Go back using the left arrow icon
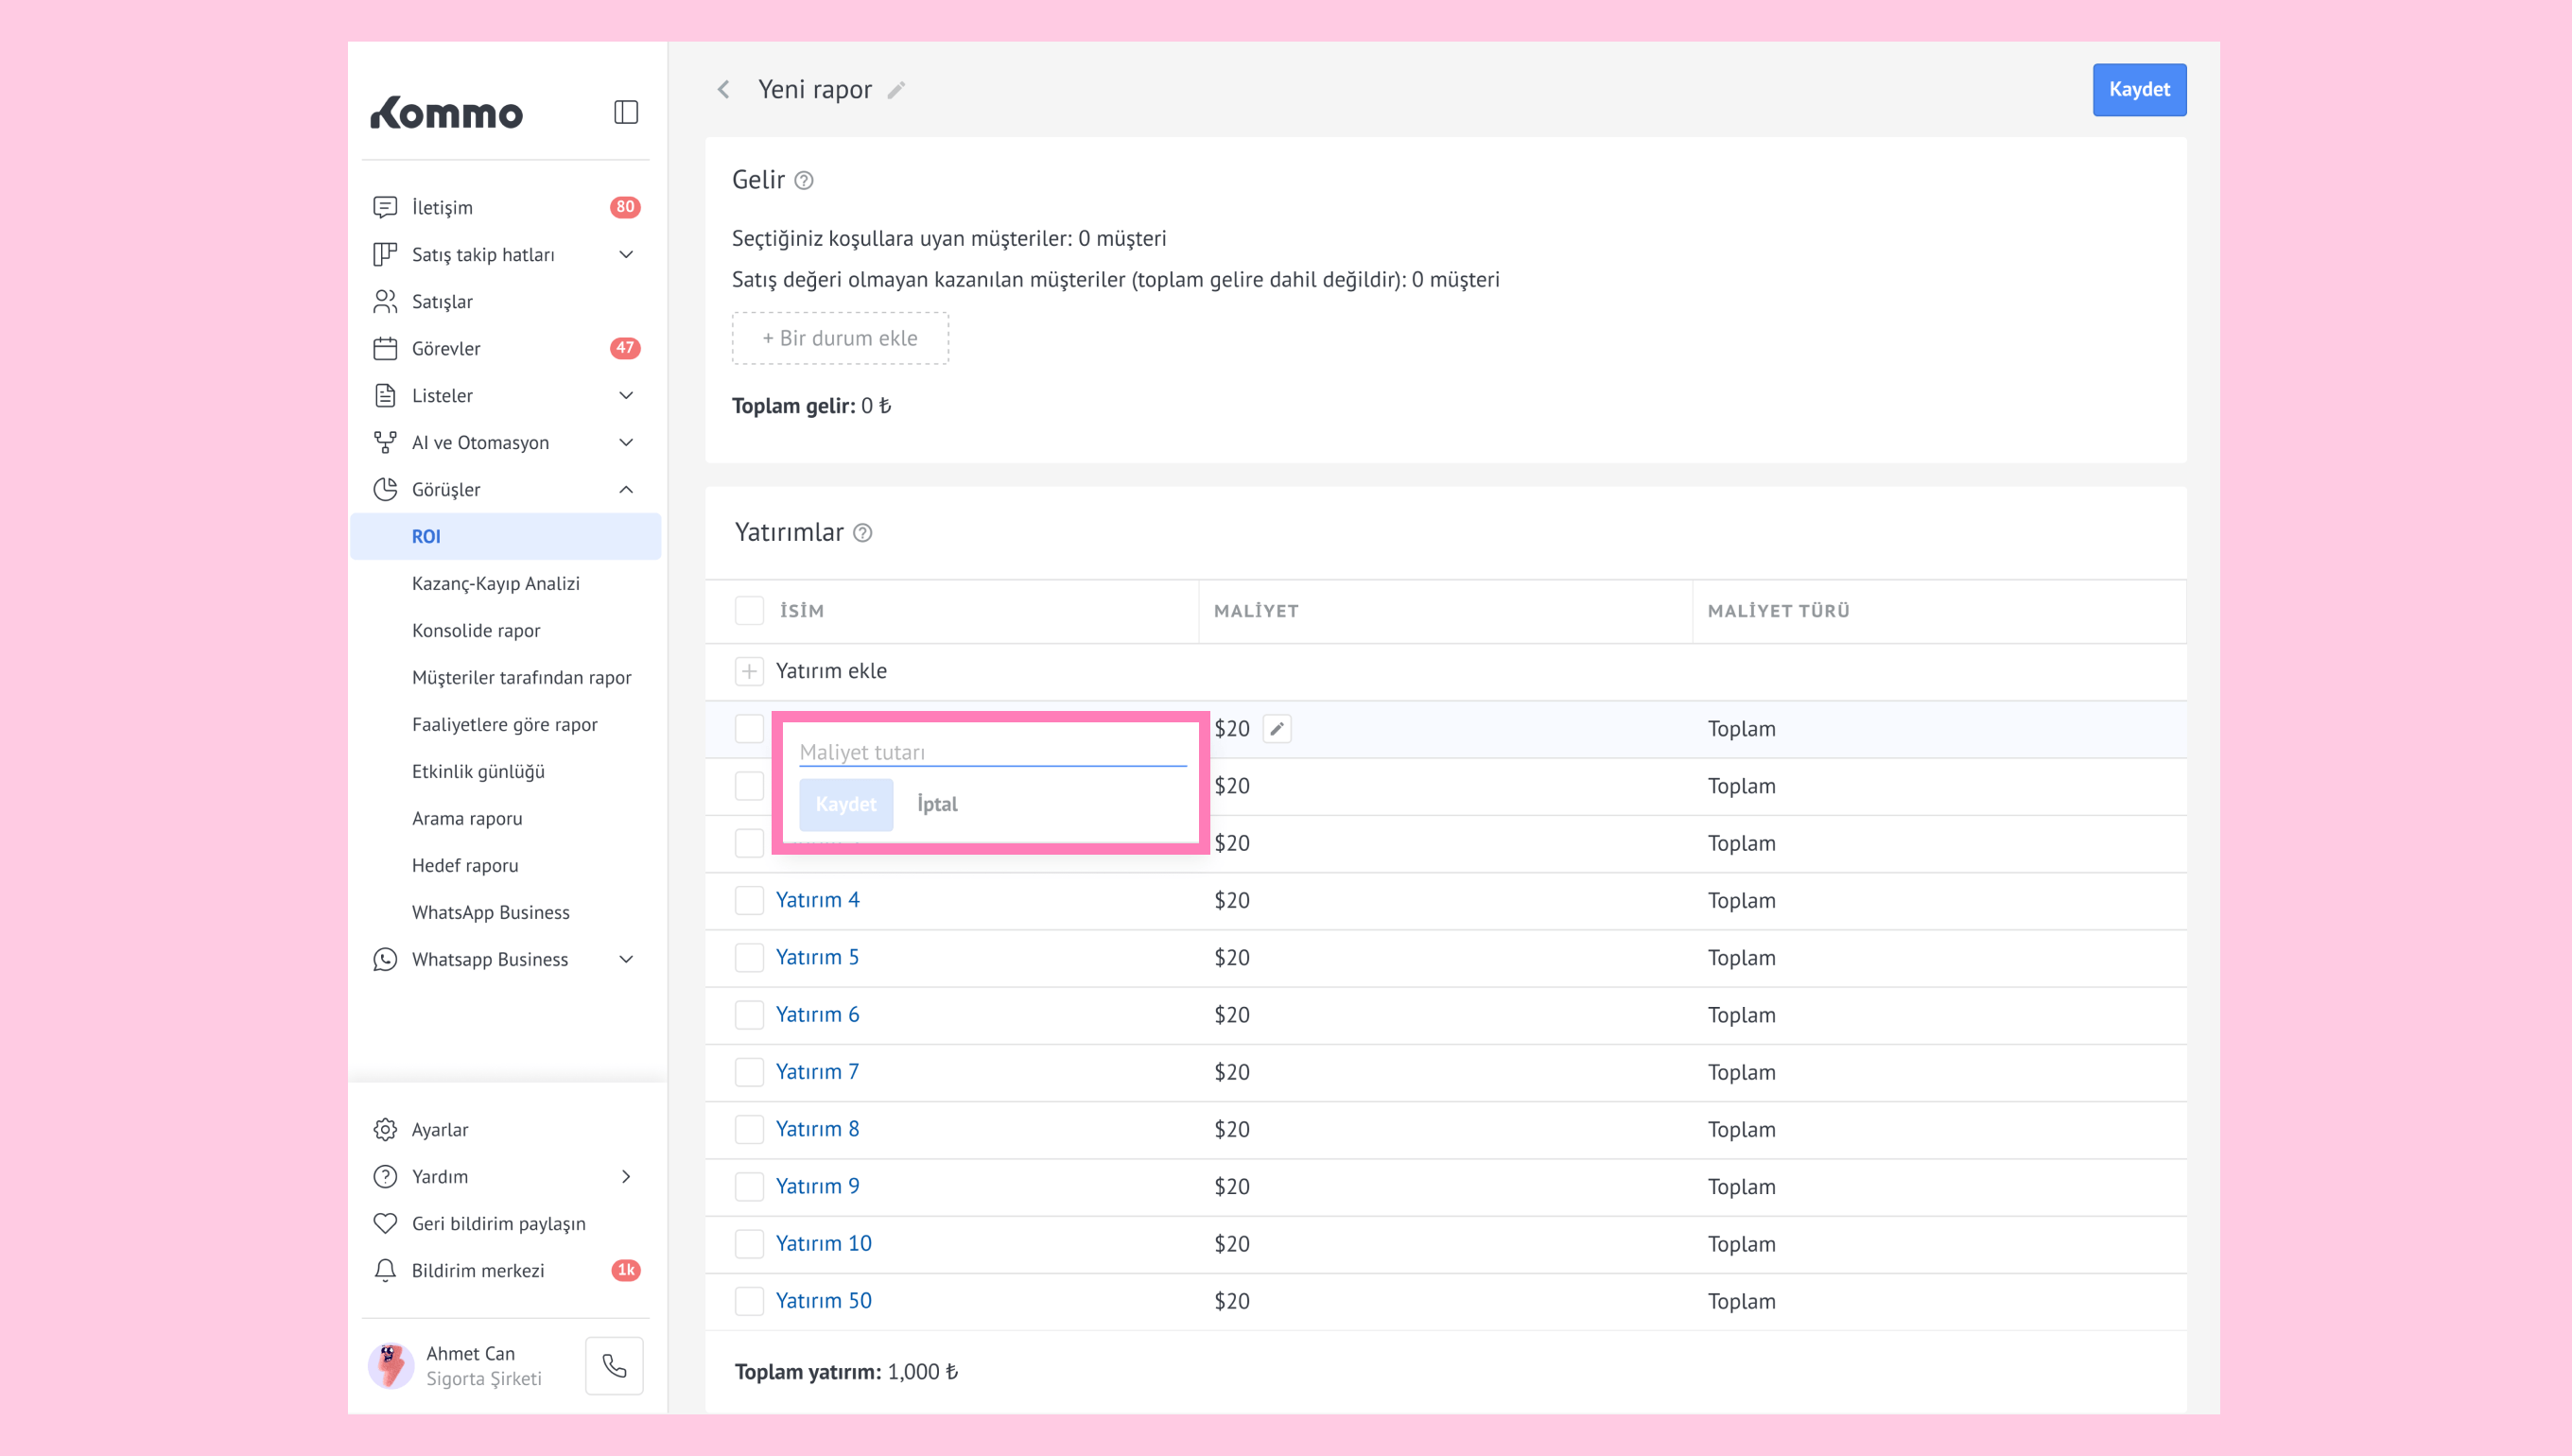The image size is (2572, 1456). click(x=724, y=90)
